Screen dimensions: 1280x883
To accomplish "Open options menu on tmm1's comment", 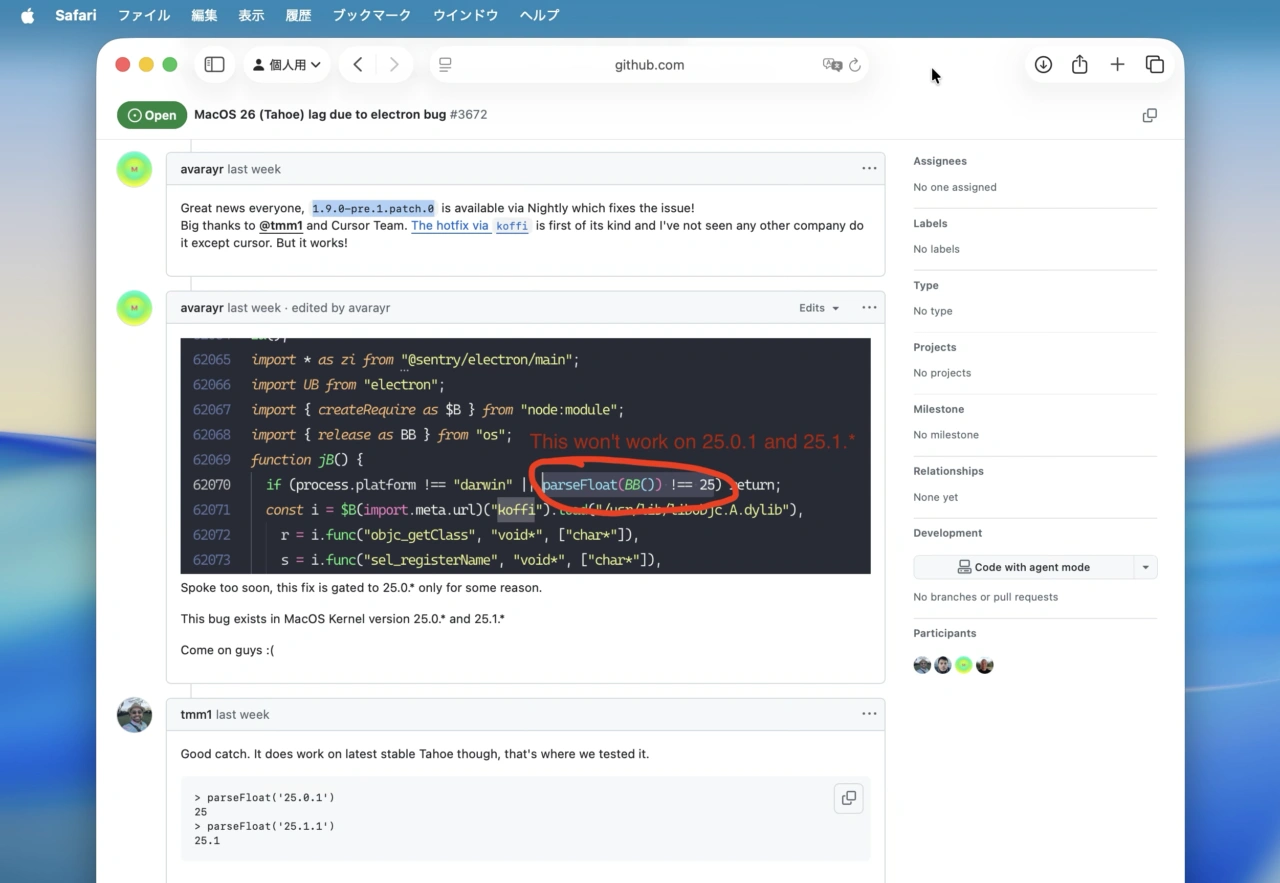I will click(x=869, y=714).
